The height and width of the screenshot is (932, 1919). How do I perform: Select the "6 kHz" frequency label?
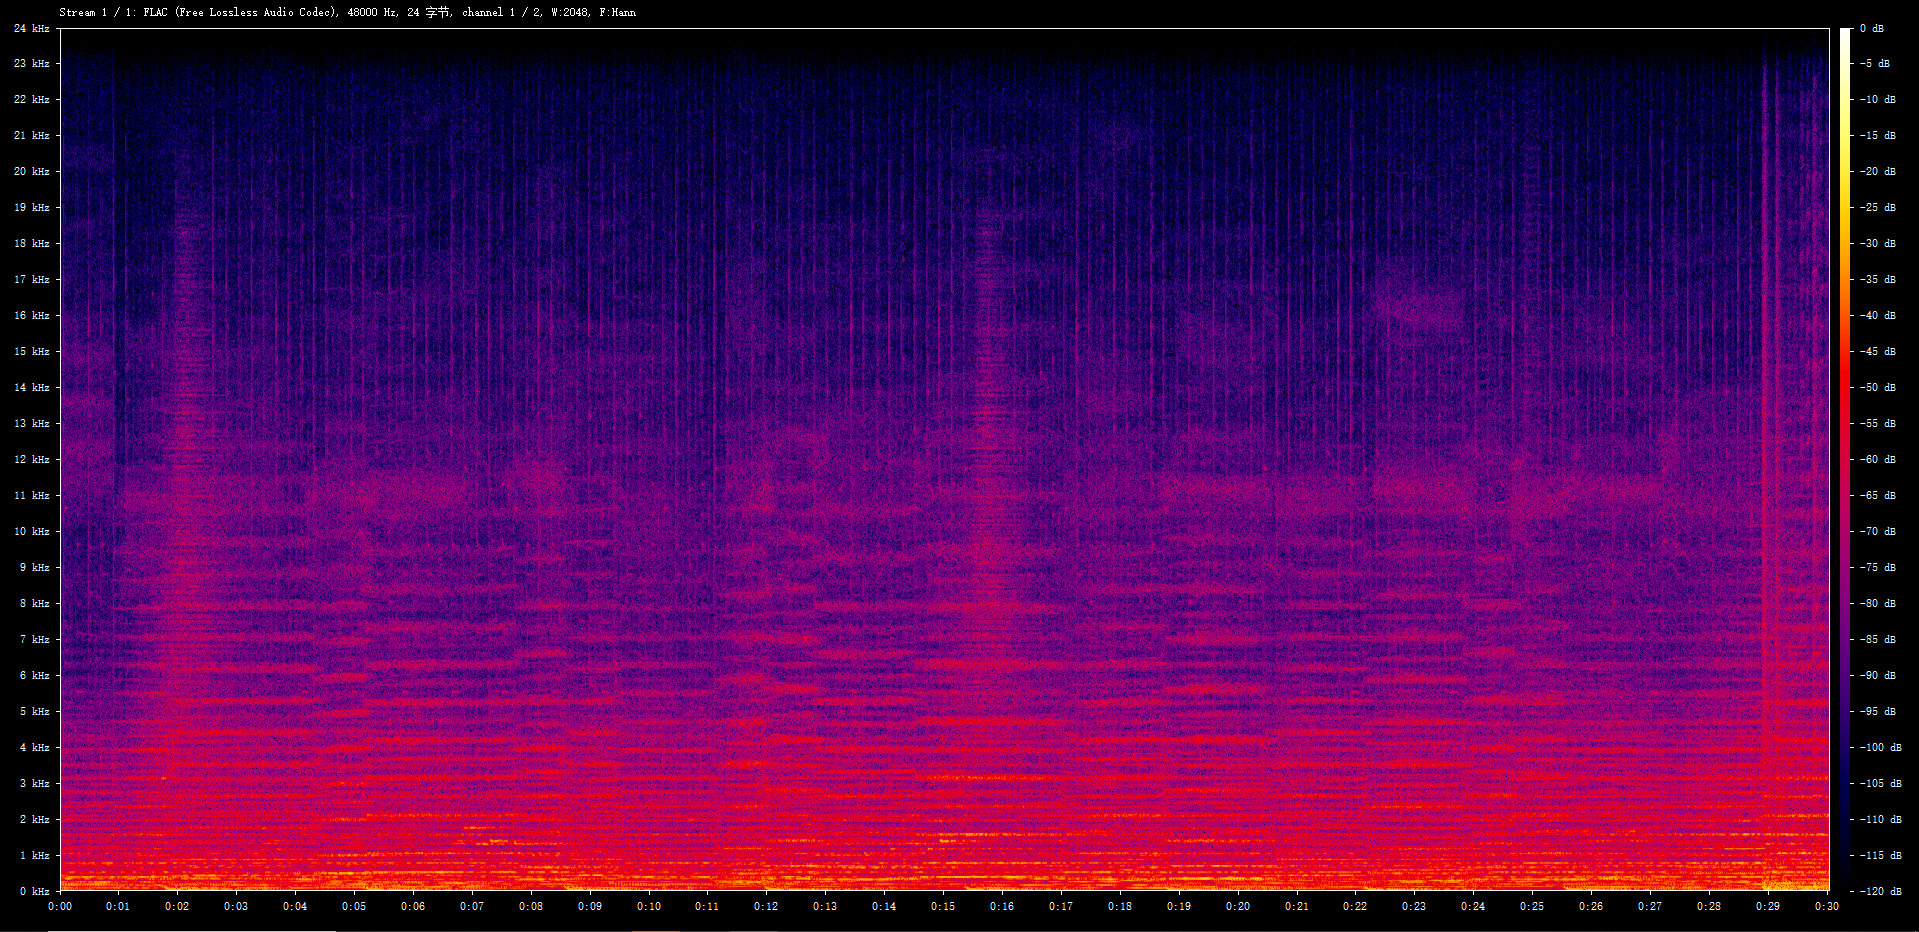click(x=34, y=675)
